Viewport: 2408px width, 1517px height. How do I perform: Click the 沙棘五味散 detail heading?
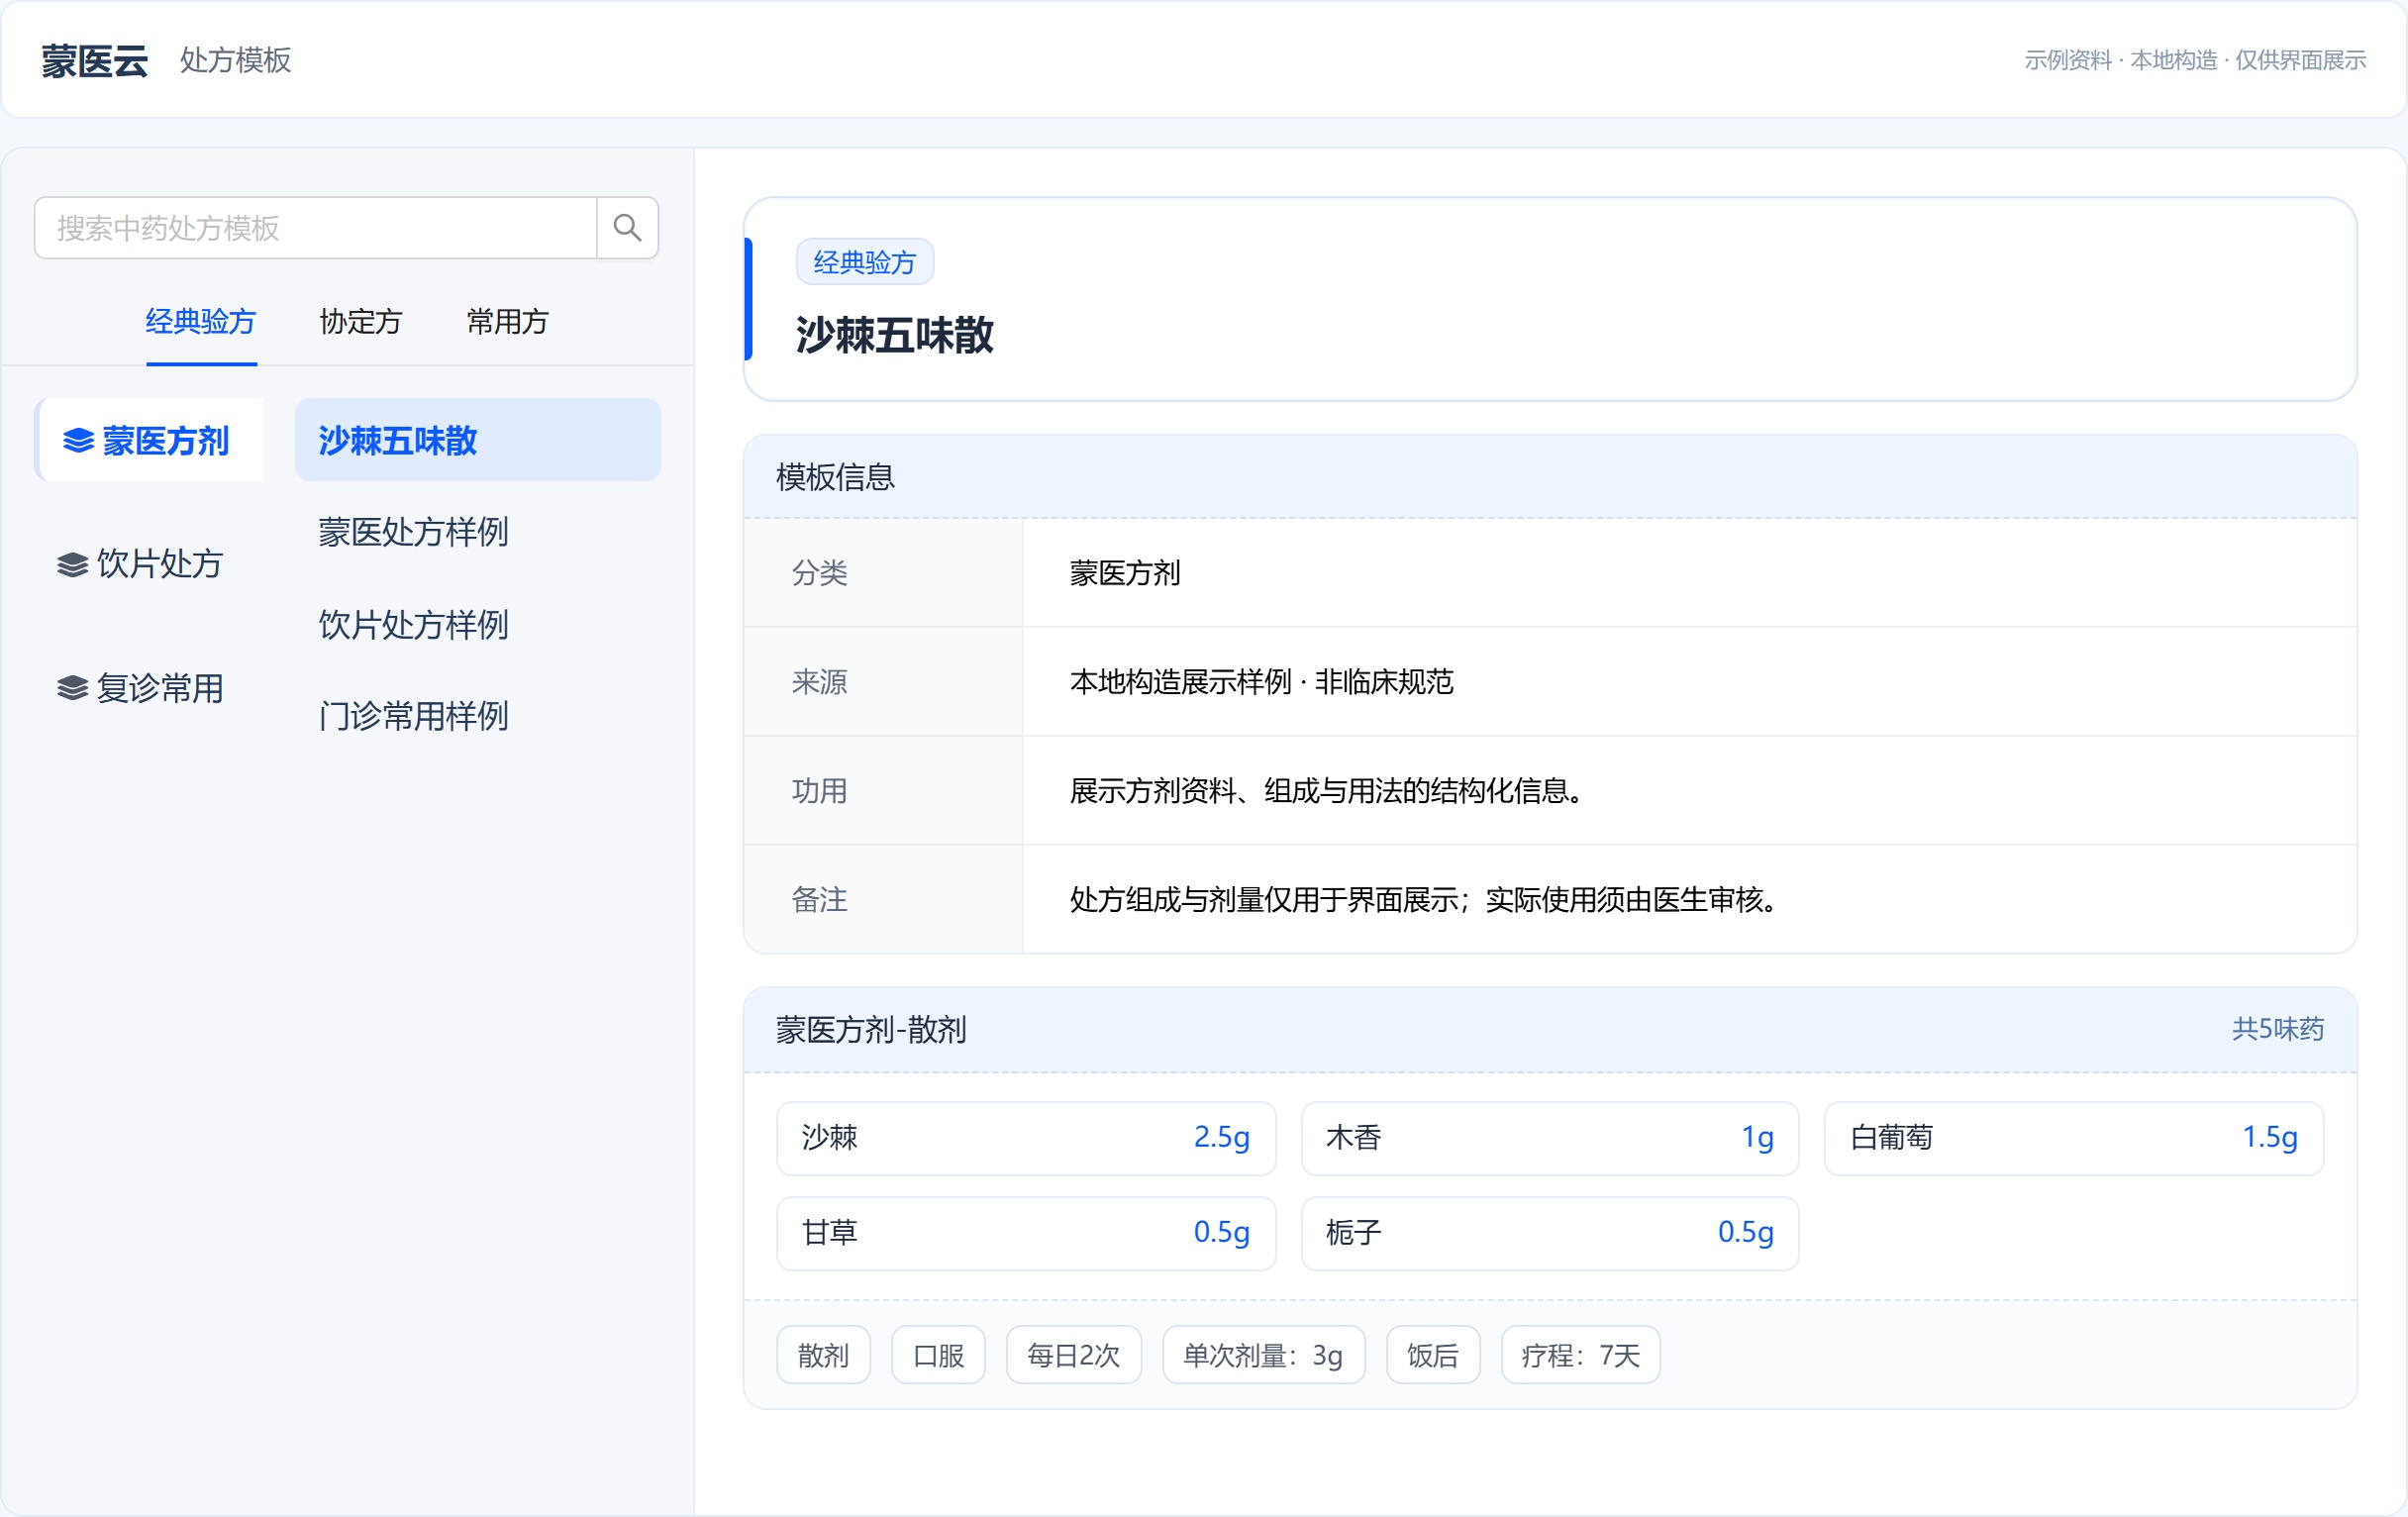(x=895, y=336)
